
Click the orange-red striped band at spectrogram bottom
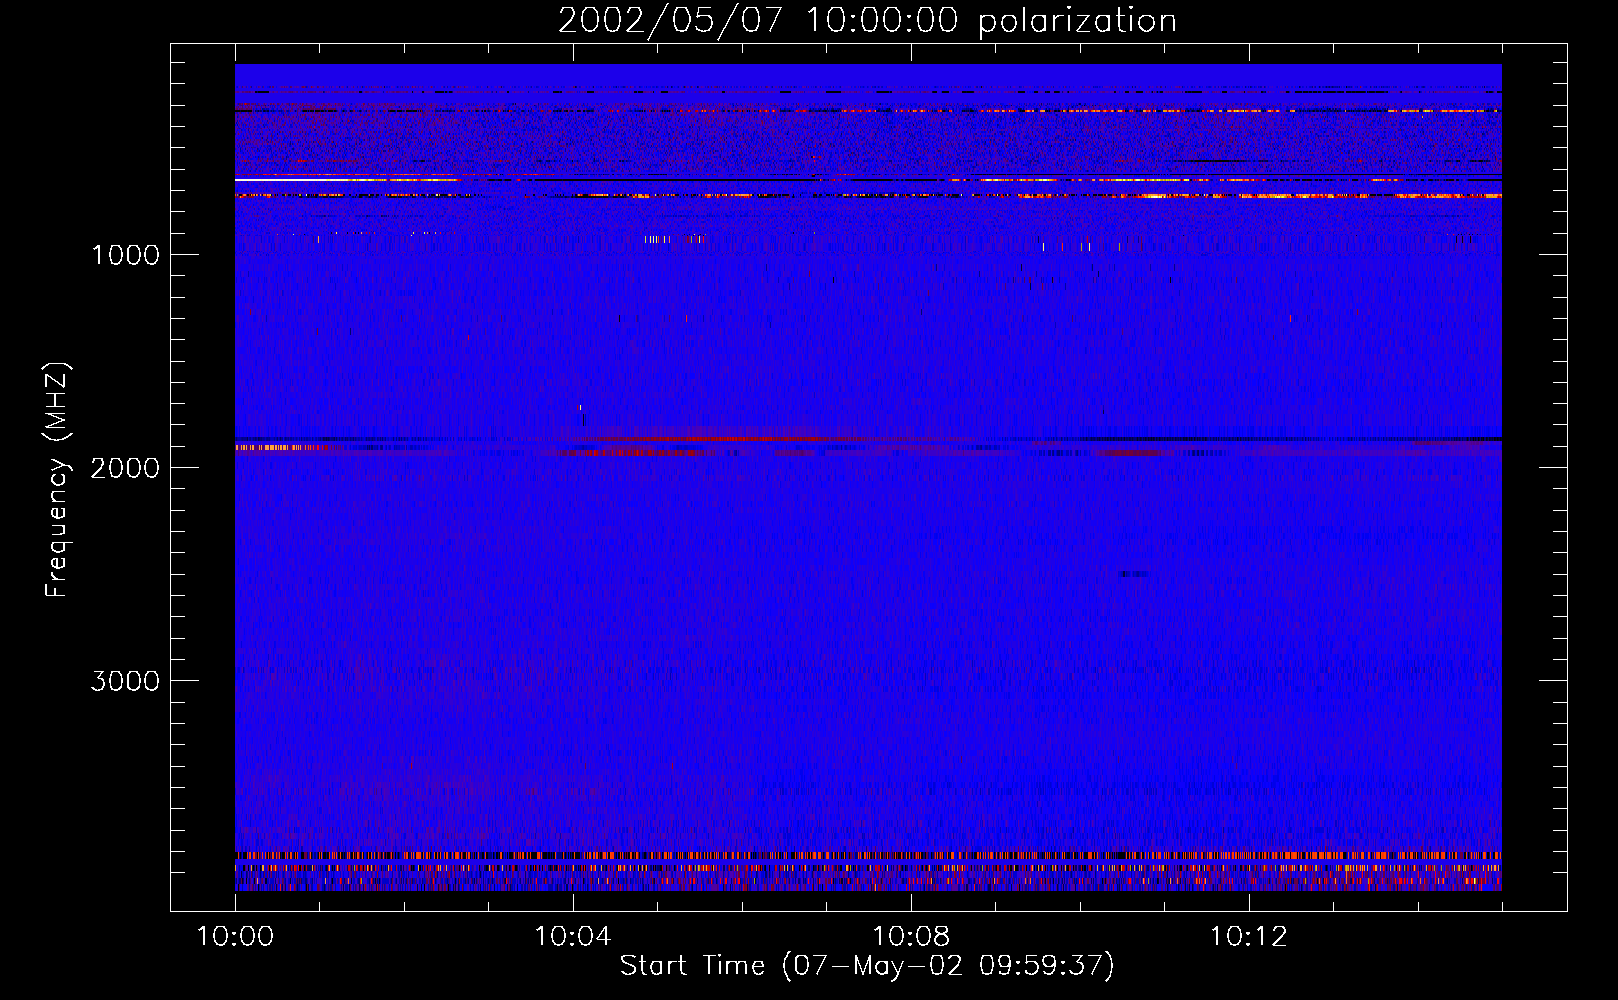(x=868, y=856)
